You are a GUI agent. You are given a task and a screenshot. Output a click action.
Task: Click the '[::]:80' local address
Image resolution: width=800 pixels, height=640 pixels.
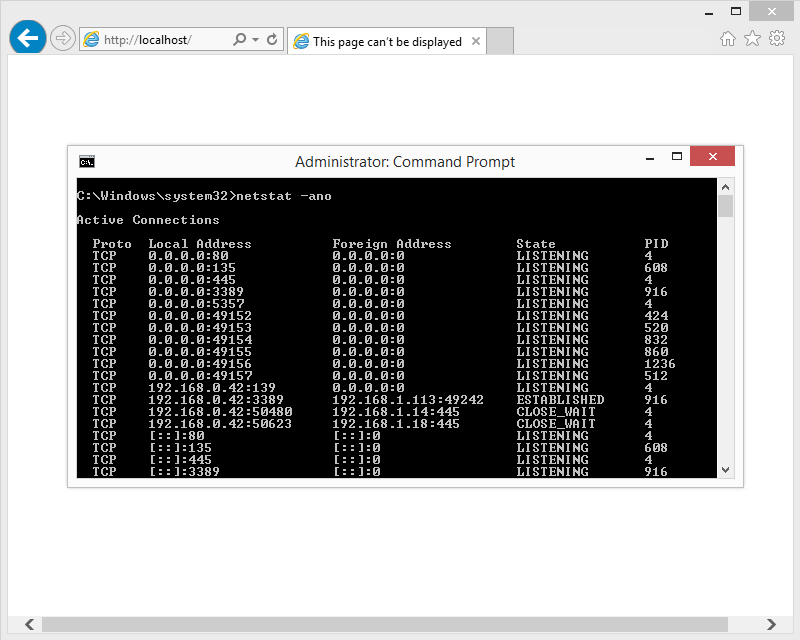(177, 436)
